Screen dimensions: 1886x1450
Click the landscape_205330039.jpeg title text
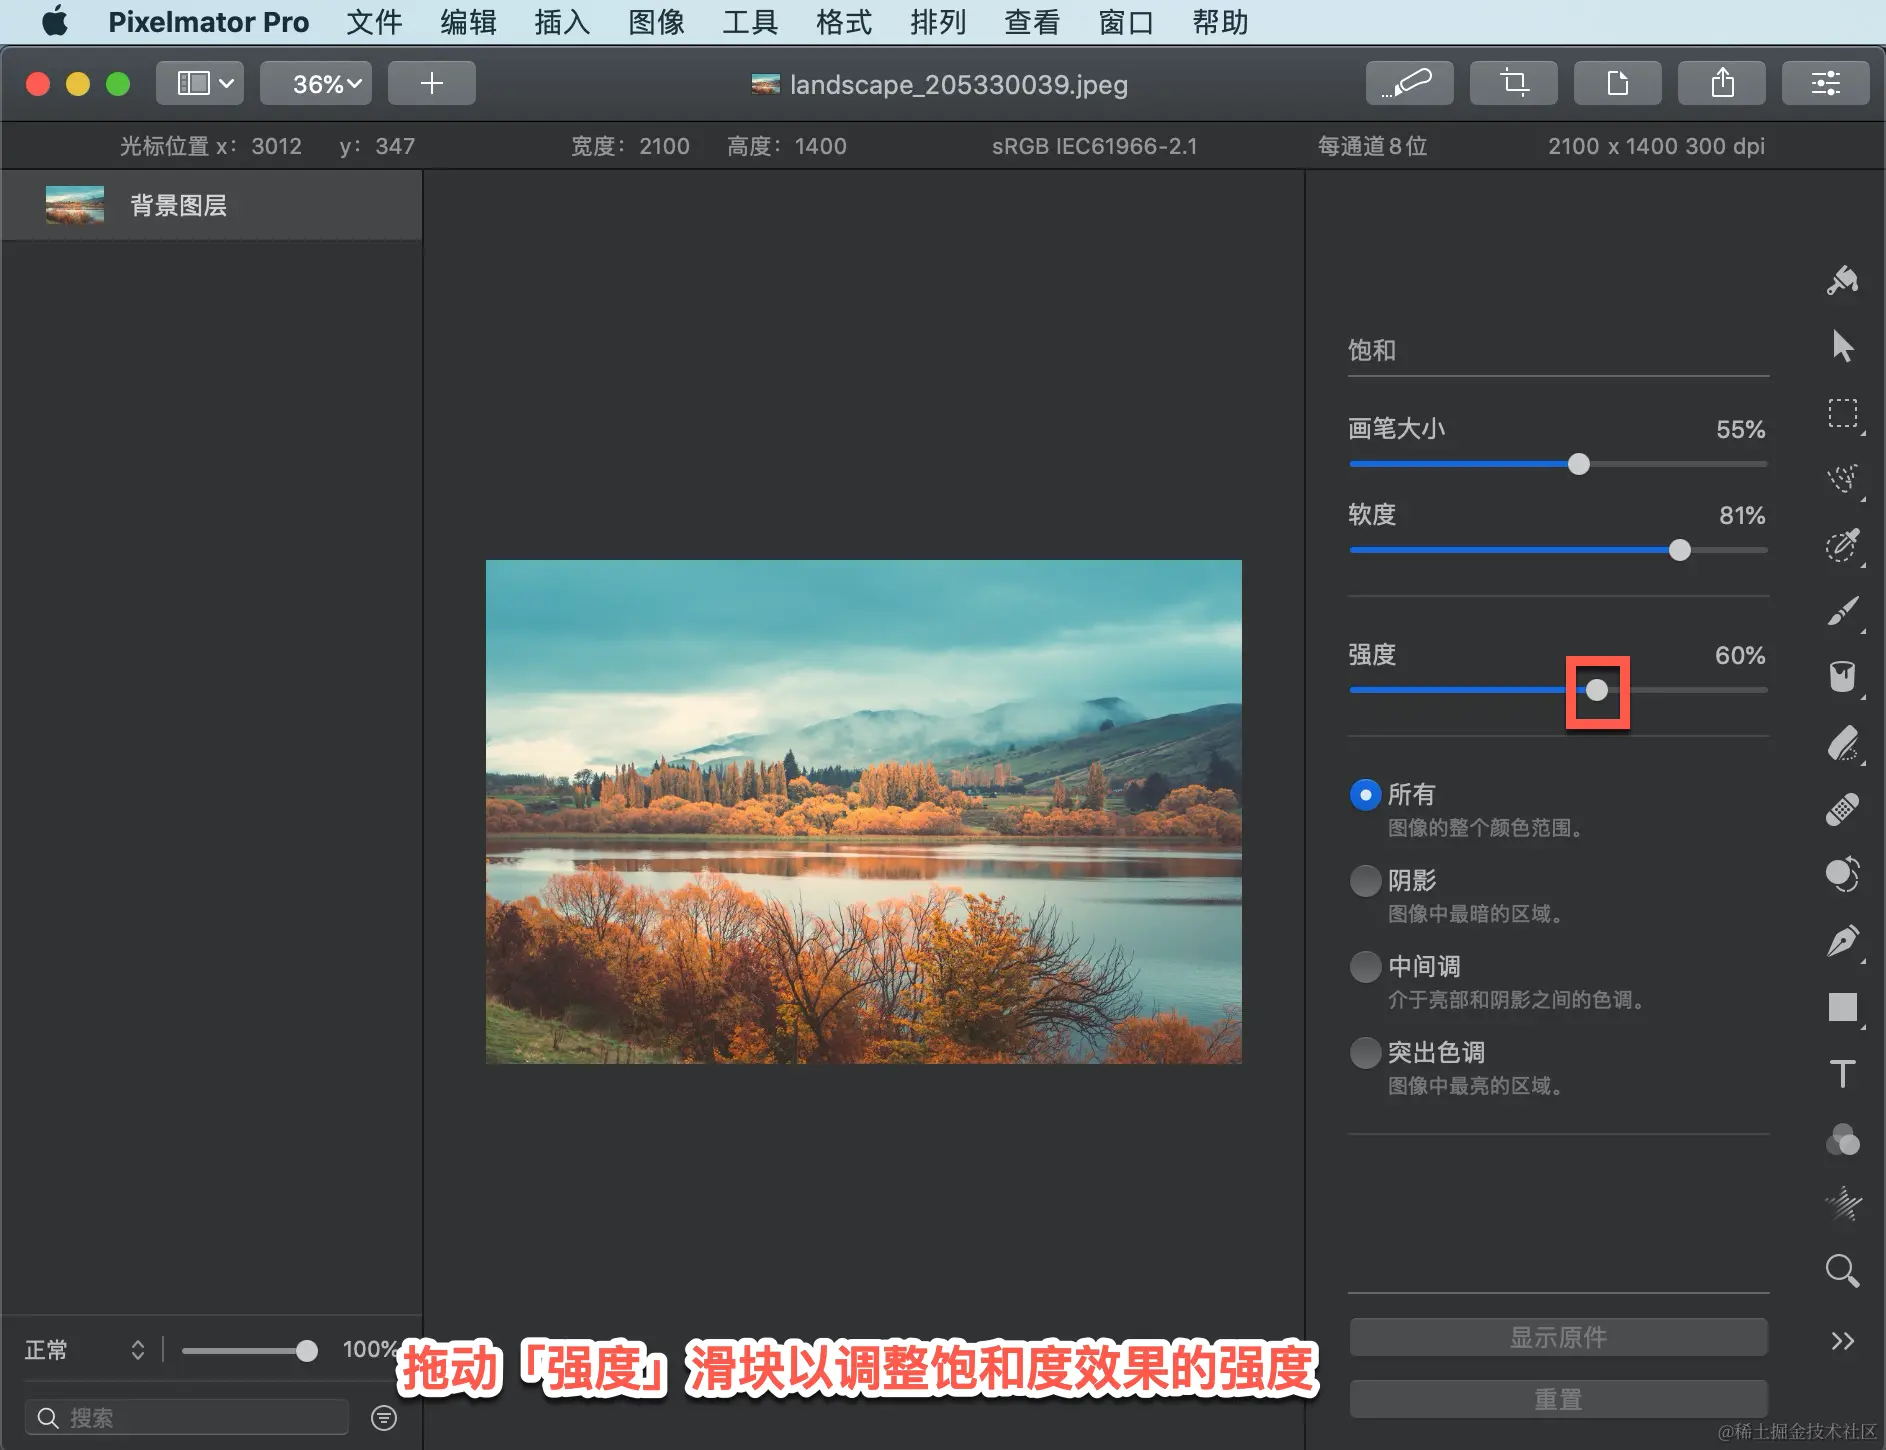pyautogui.click(x=959, y=84)
